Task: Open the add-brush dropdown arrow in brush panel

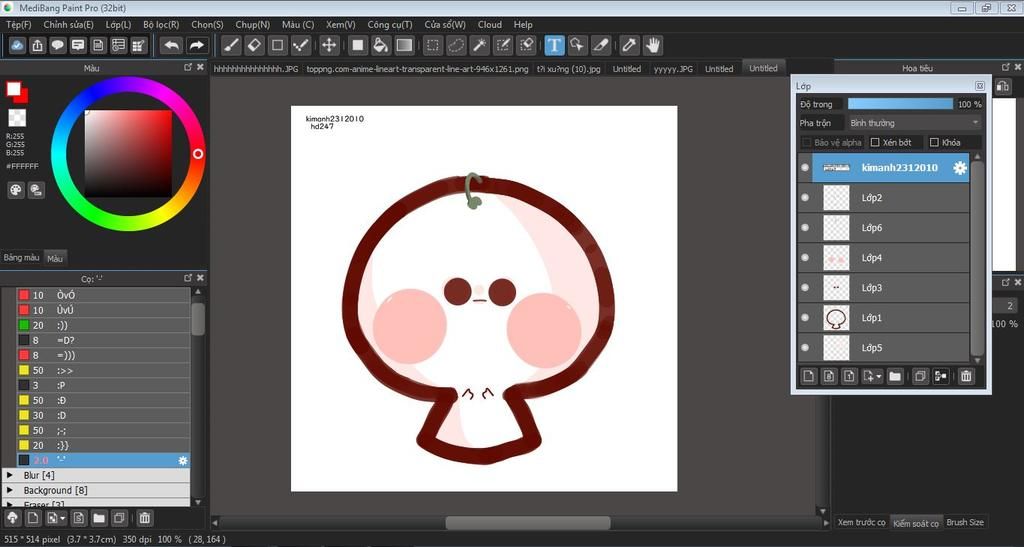Action: (63, 518)
